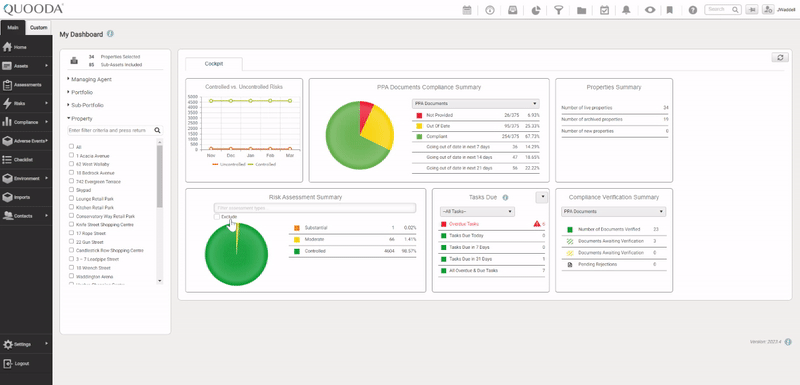Open the inbox tray icon

[513, 10]
